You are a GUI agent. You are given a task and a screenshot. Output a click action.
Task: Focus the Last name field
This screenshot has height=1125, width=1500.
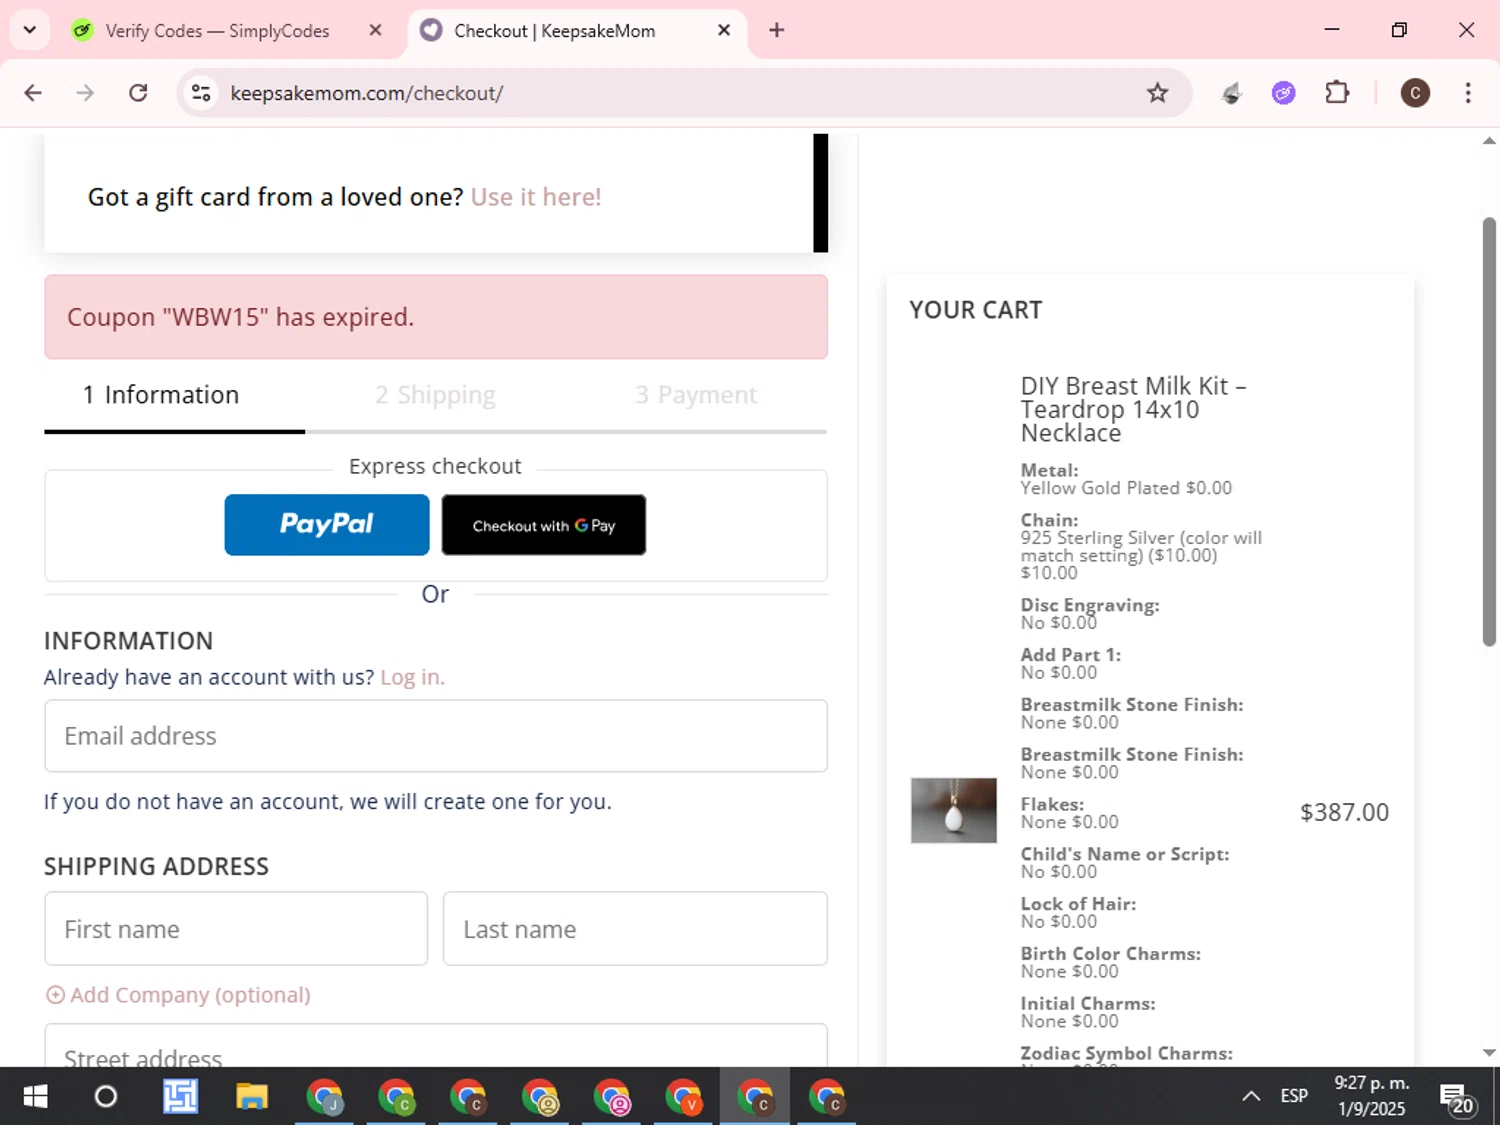(x=635, y=929)
